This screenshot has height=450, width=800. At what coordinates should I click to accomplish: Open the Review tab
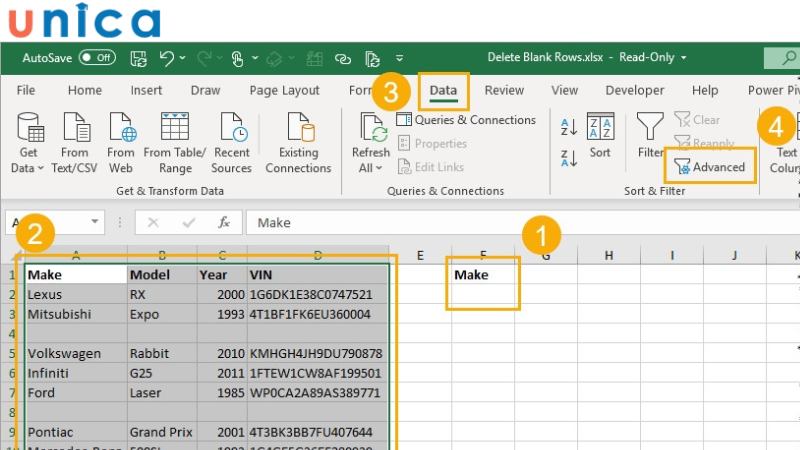[504, 90]
